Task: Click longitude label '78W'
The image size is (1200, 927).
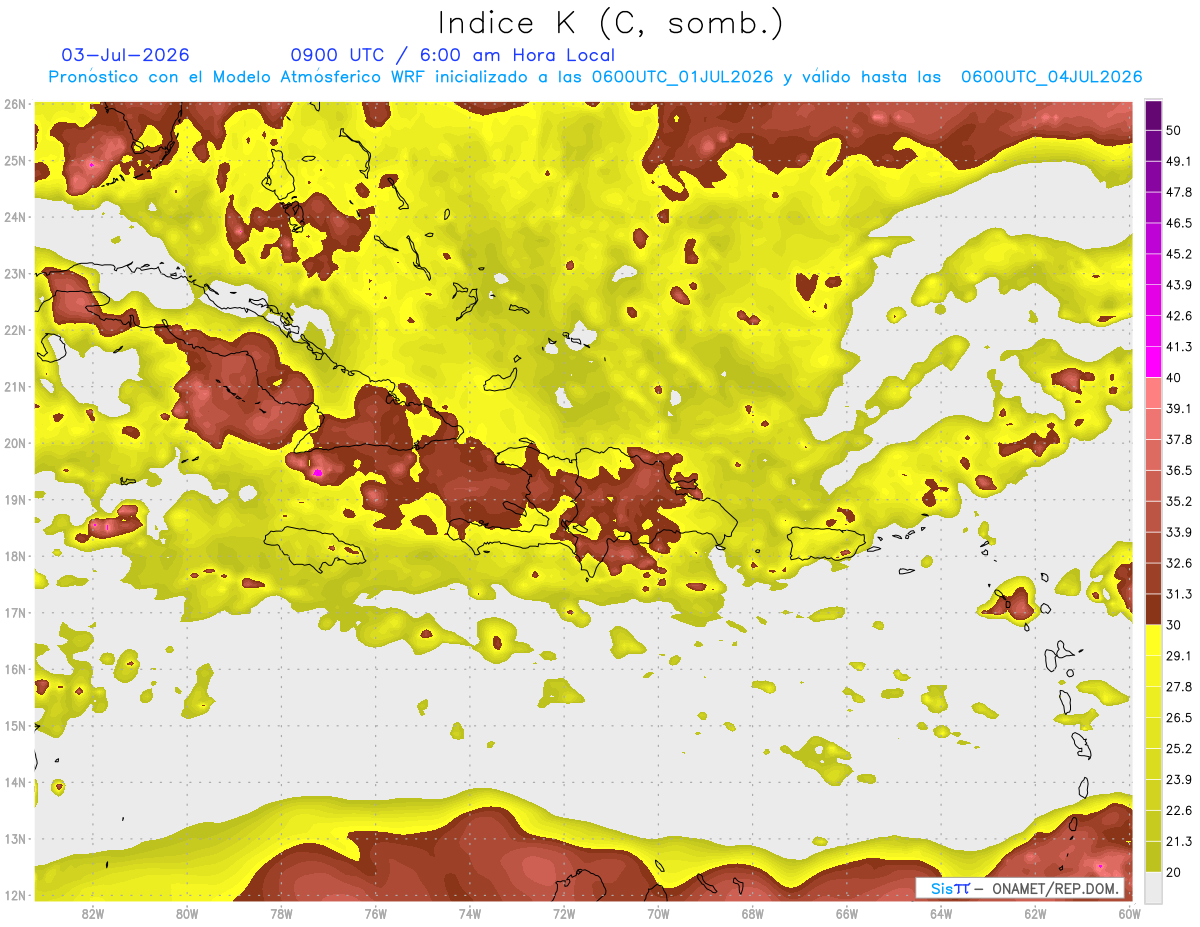Action: click(281, 914)
